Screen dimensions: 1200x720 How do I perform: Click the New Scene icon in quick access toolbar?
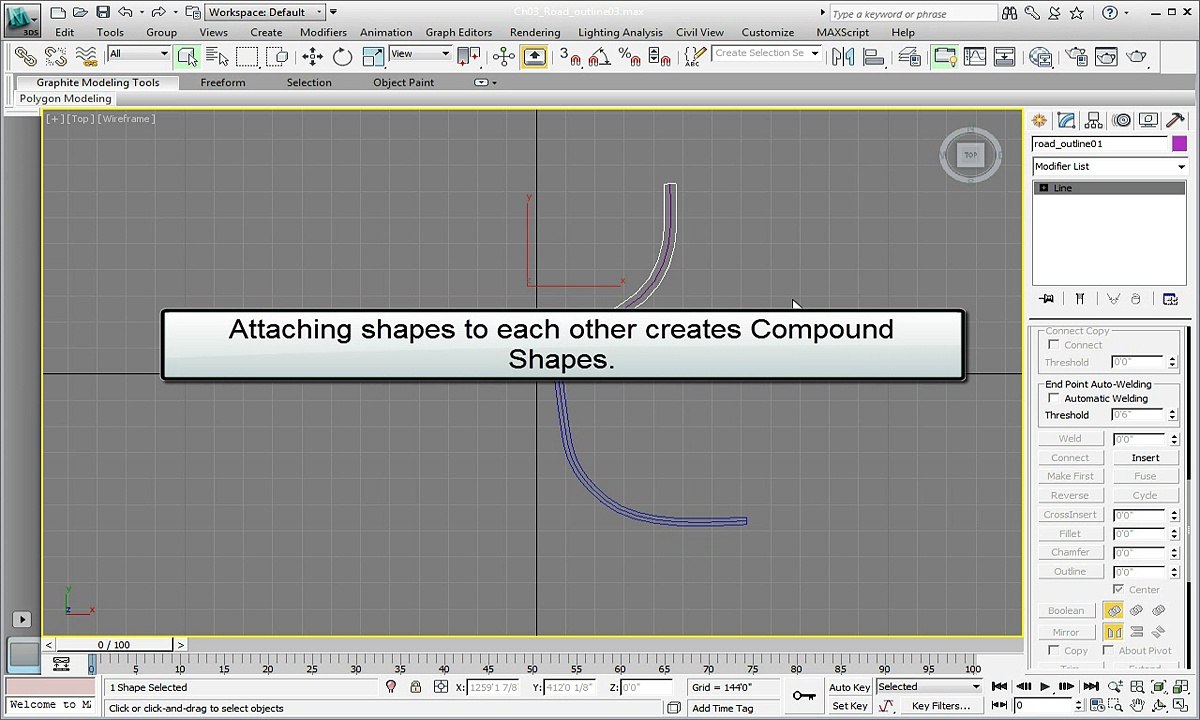pos(58,12)
